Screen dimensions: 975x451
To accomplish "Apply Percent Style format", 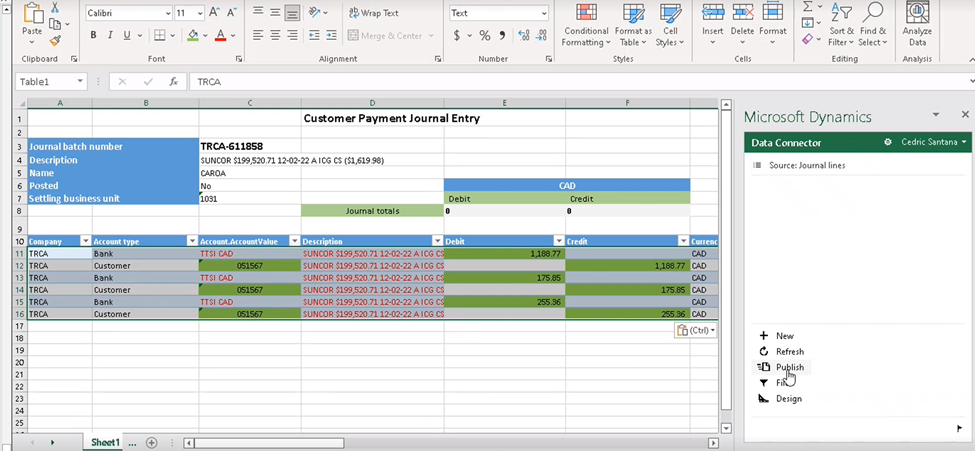I will point(485,35).
